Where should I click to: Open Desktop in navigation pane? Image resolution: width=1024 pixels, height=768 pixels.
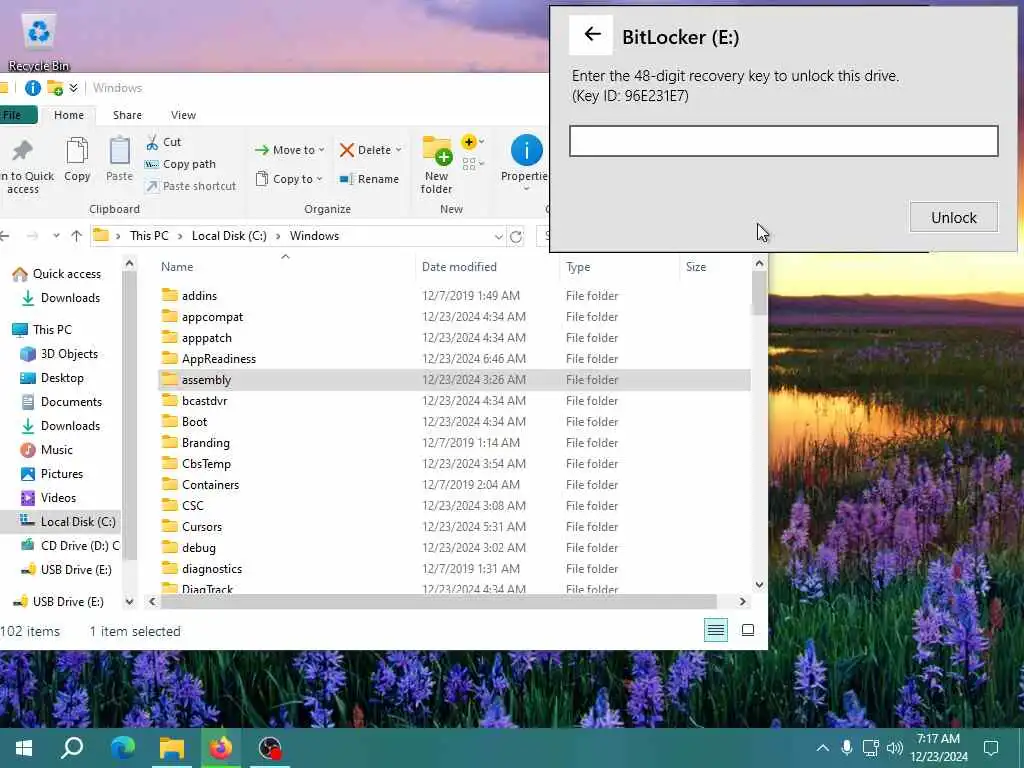pos(62,378)
